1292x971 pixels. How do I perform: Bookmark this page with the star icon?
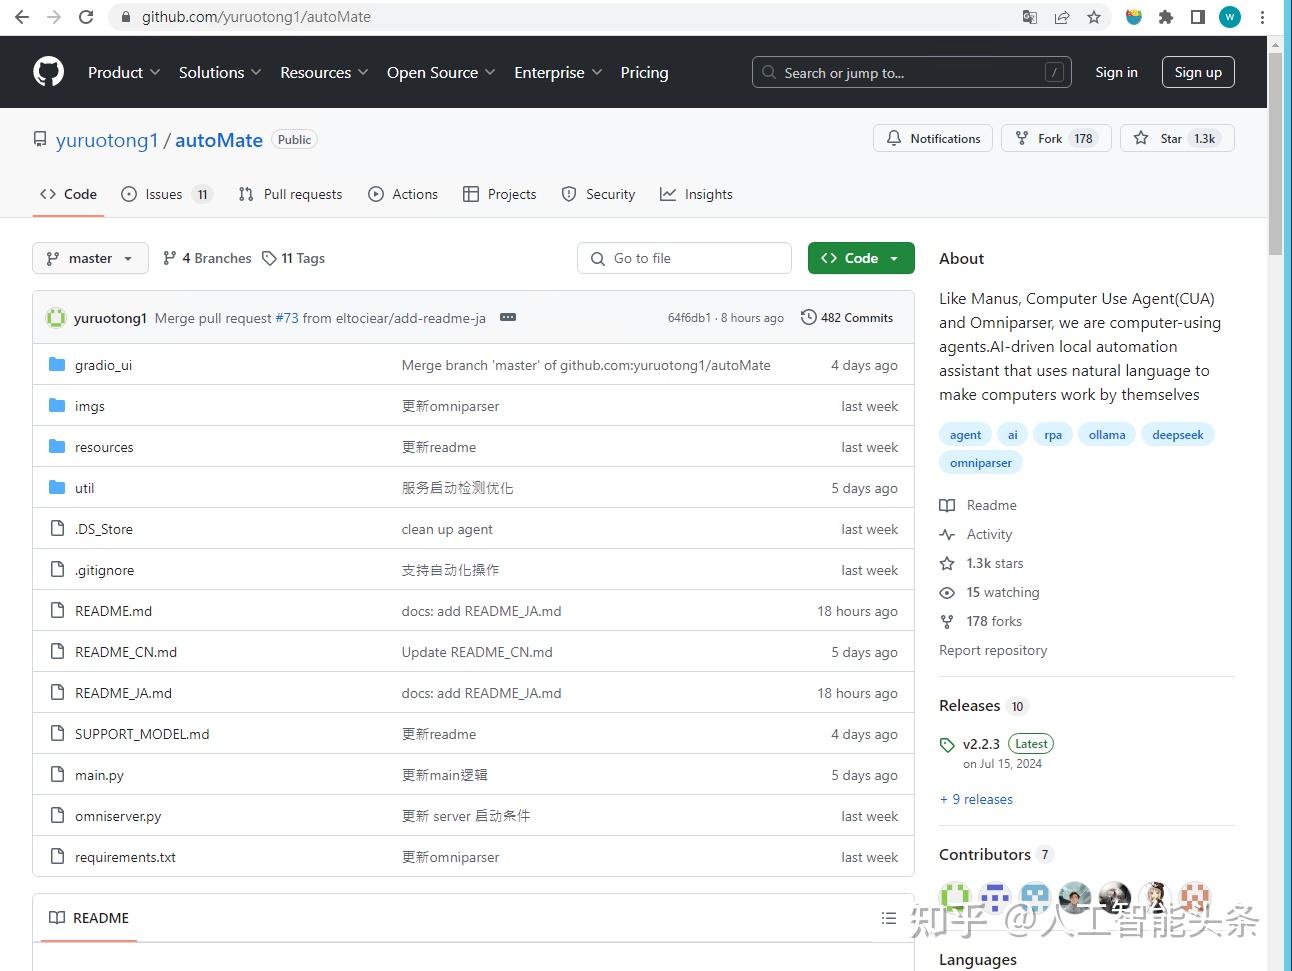pyautogui.click(x=1094, y=17)
